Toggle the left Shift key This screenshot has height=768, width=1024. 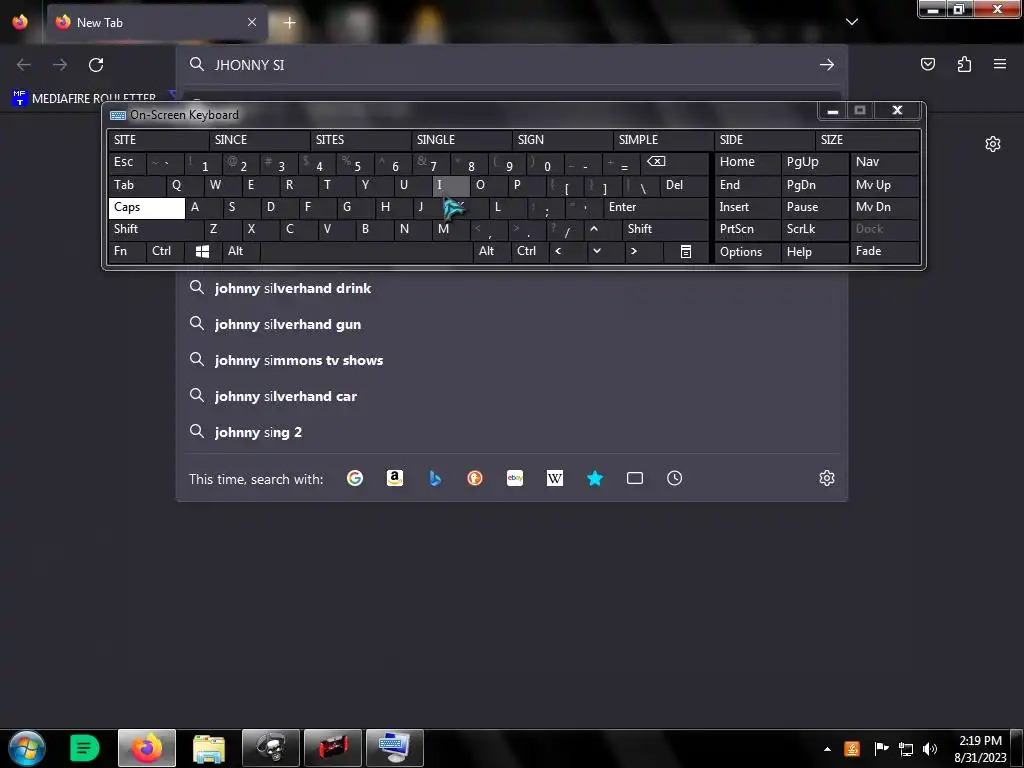pyautogui.click(x=155, y=229)
